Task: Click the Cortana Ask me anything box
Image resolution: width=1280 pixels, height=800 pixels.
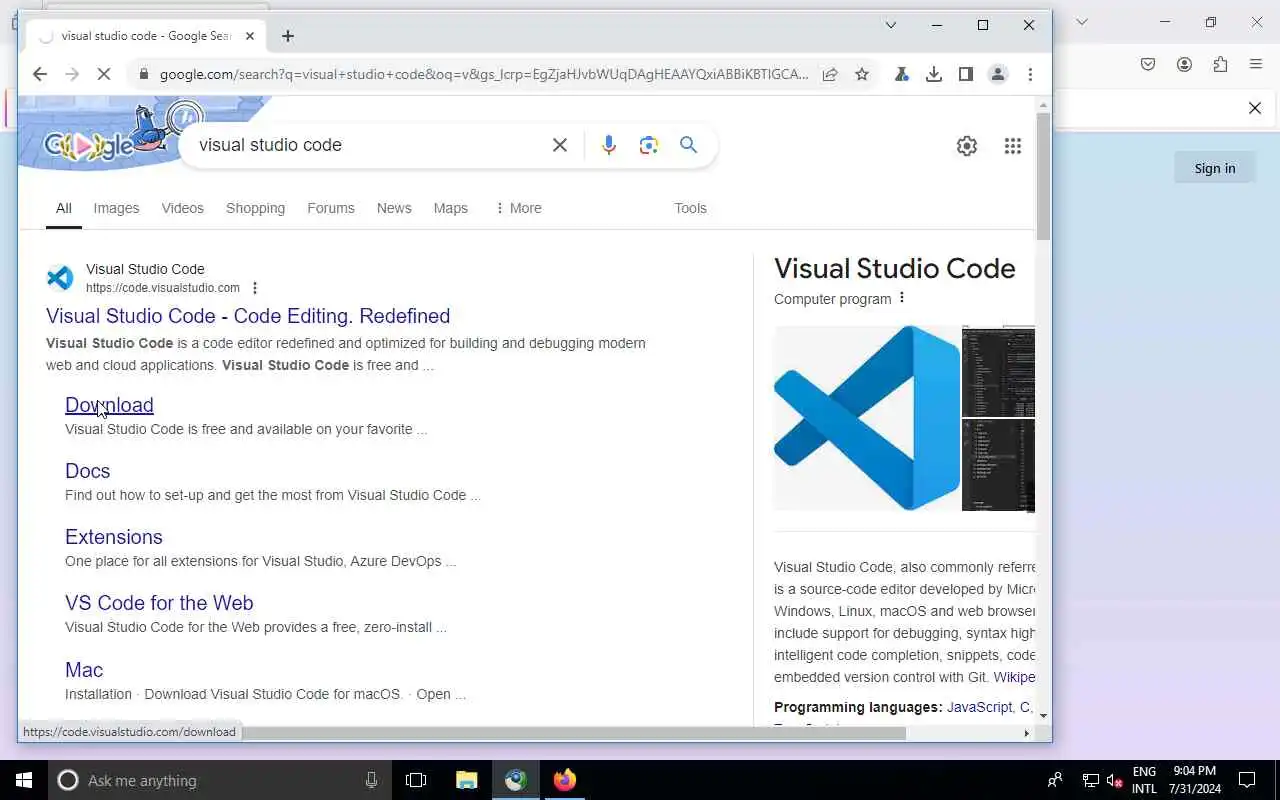Action: tap(220, 780)
